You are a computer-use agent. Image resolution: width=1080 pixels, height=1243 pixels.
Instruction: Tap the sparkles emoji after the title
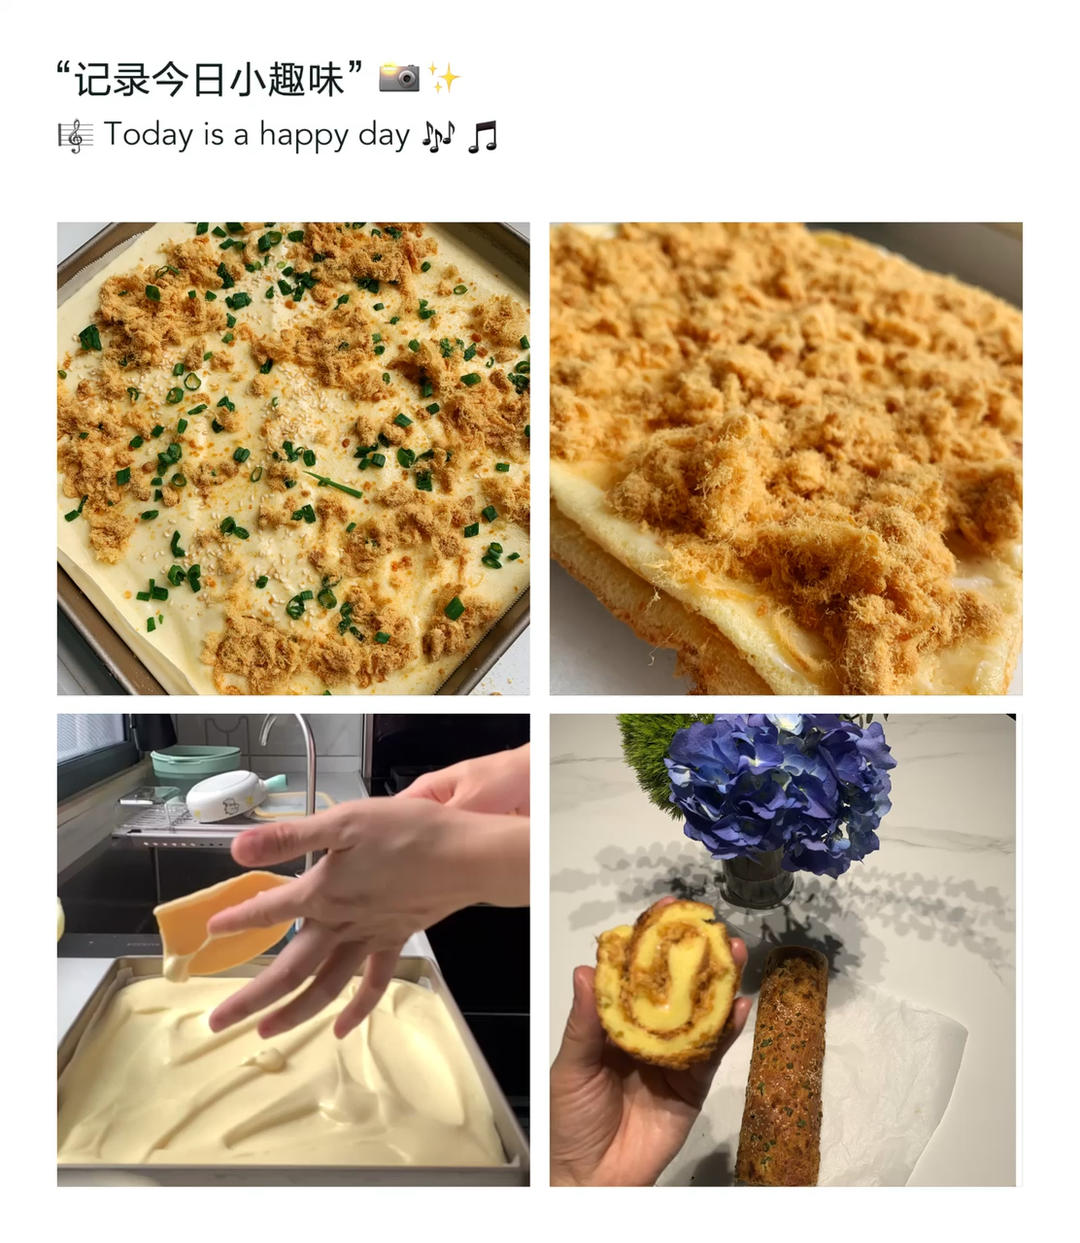[445, 78]
